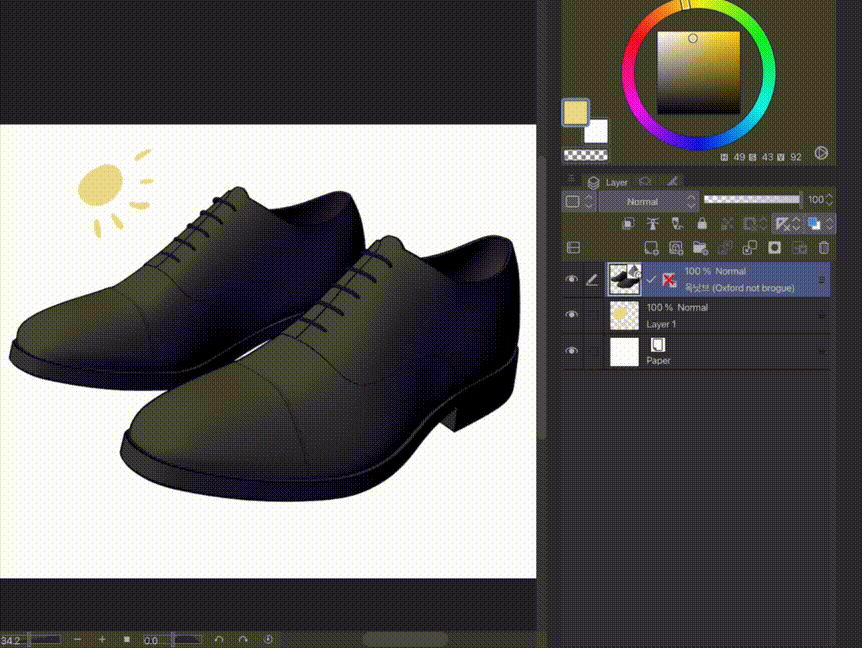
Task: Select Paper layer white thumbnail
Action: (x=625, y=351)
